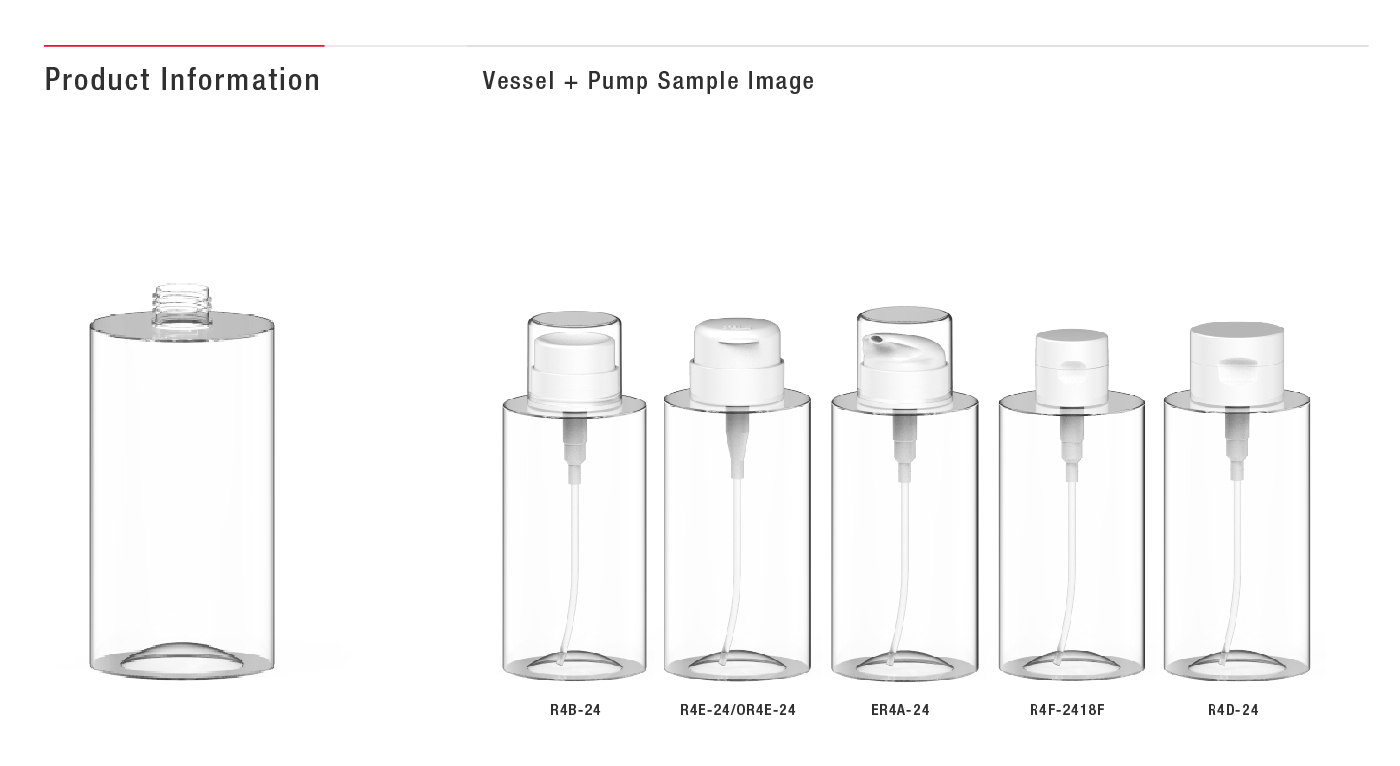1400x766 pixels.
Task: Click the wide white cap on R4D-24
Action: [1237, 365]
